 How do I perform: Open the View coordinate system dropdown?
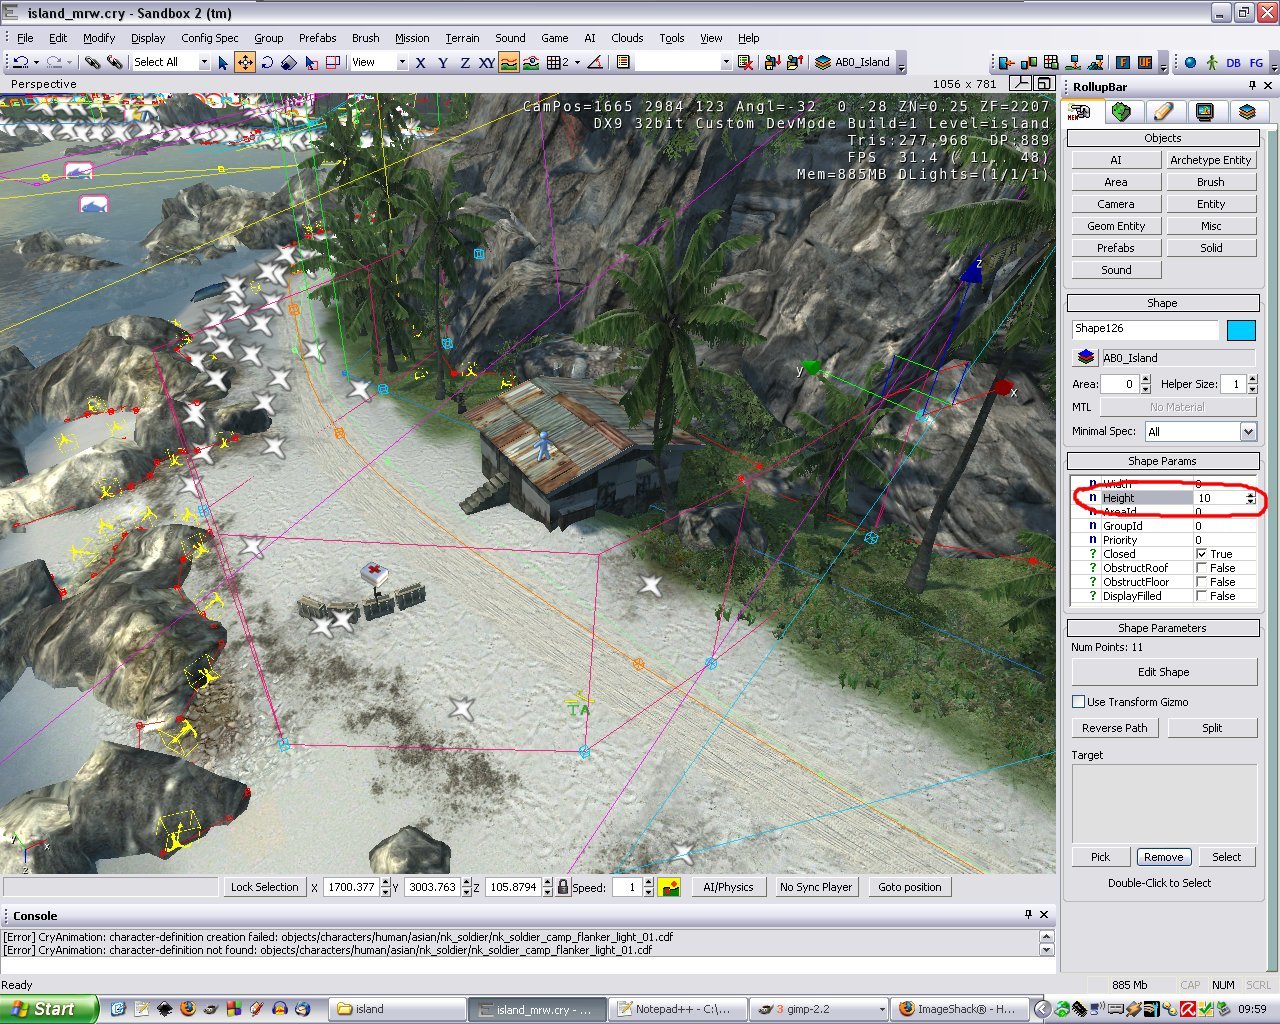(402, 62)
